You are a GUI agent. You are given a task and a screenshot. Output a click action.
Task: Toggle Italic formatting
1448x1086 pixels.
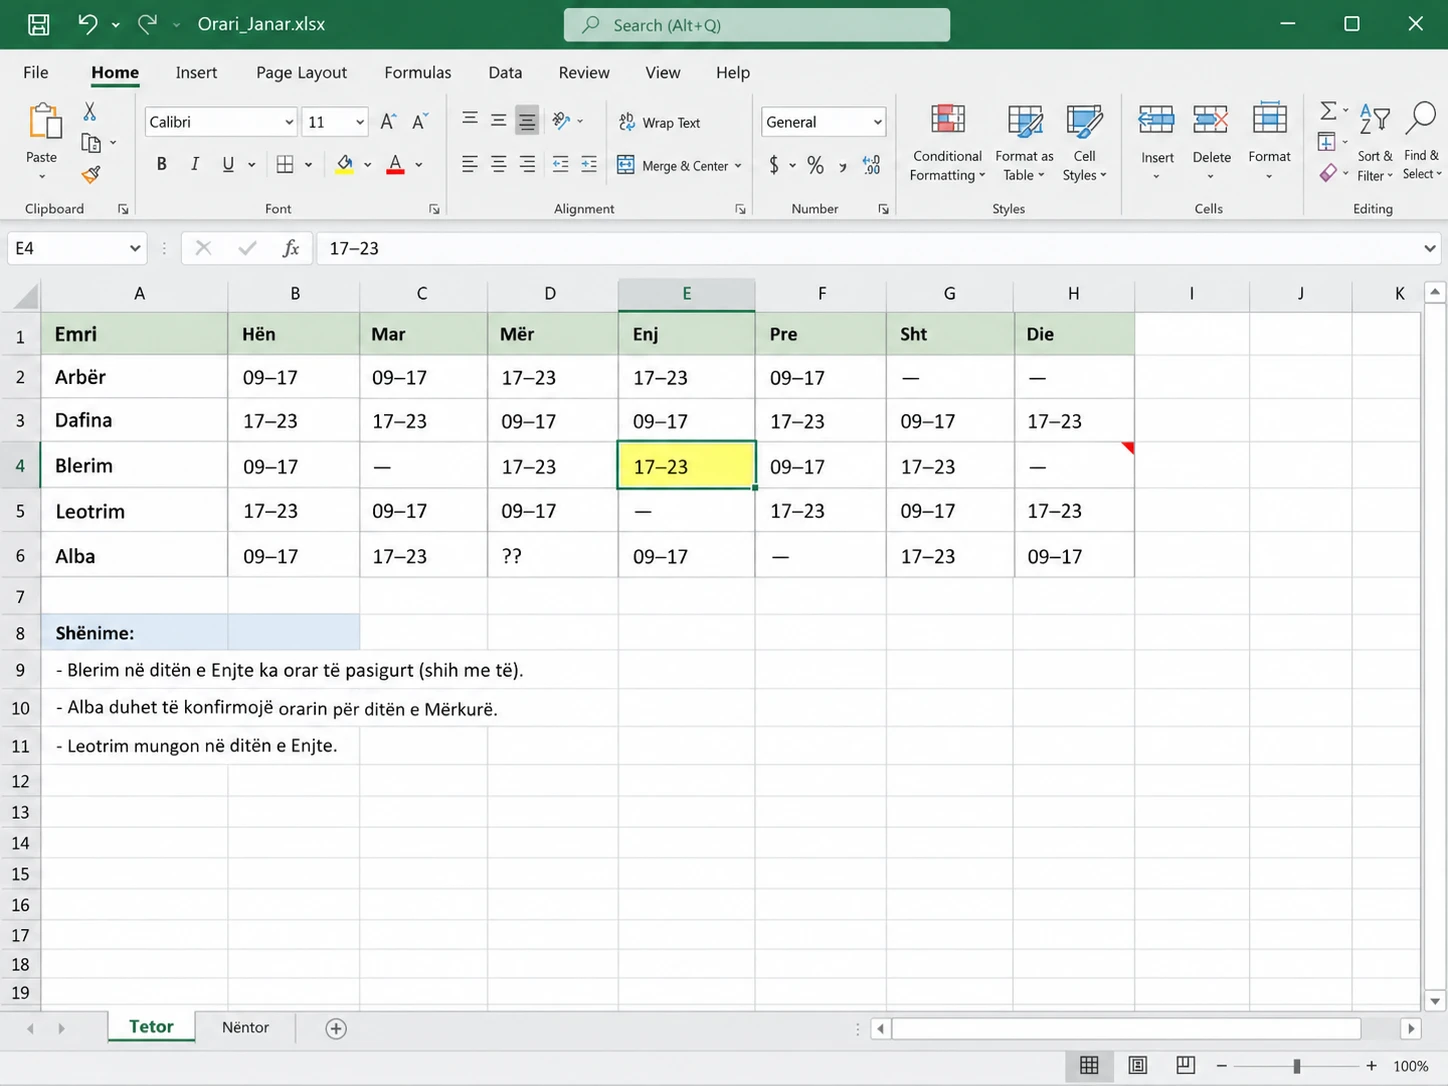[195, 164]
